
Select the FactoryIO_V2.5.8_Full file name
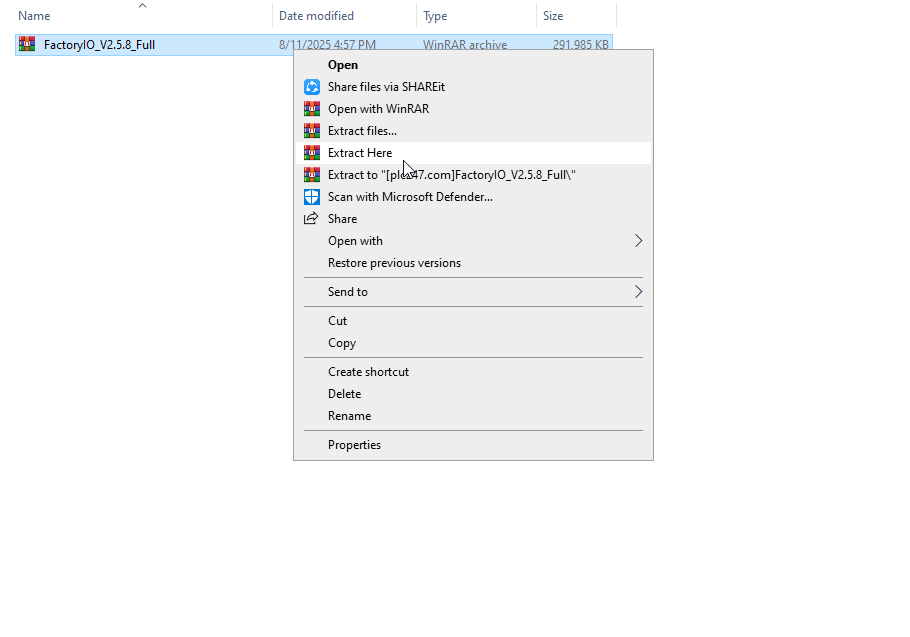click(x=99, y=45)
